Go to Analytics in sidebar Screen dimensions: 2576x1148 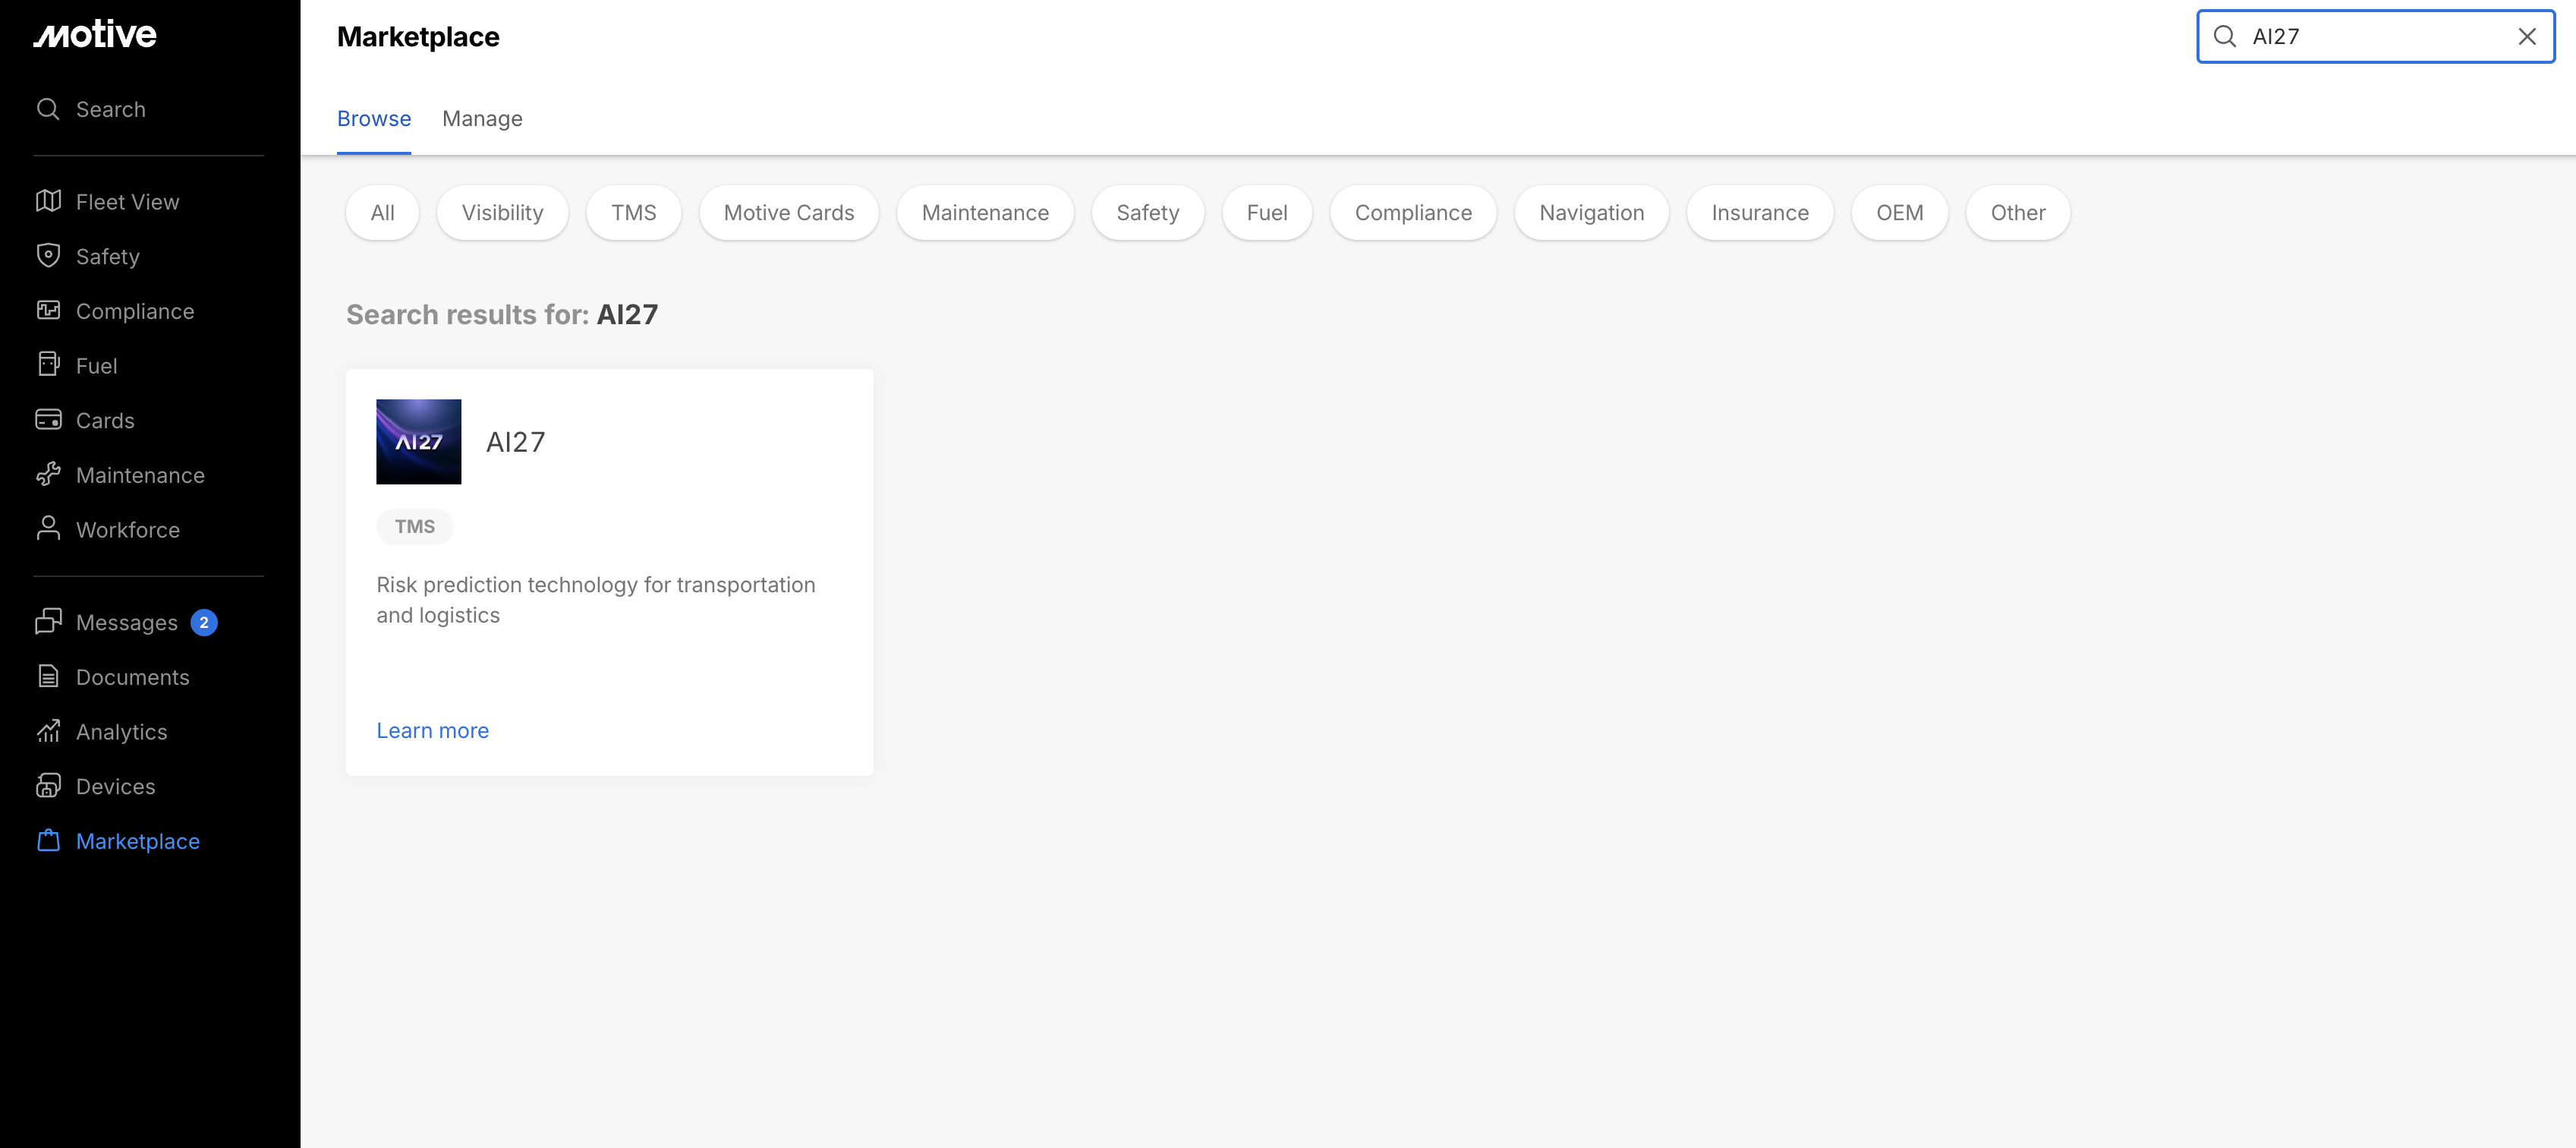pos(122,732)
